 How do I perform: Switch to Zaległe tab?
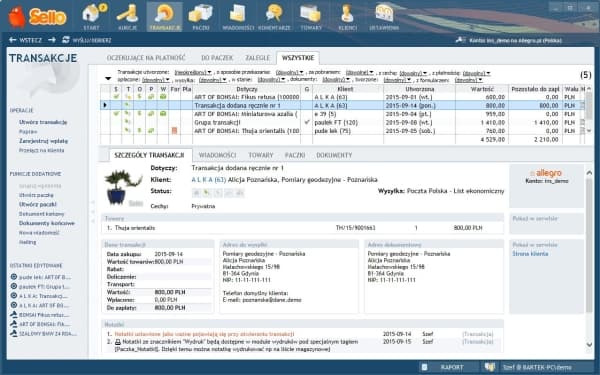[x=257, y=58]
